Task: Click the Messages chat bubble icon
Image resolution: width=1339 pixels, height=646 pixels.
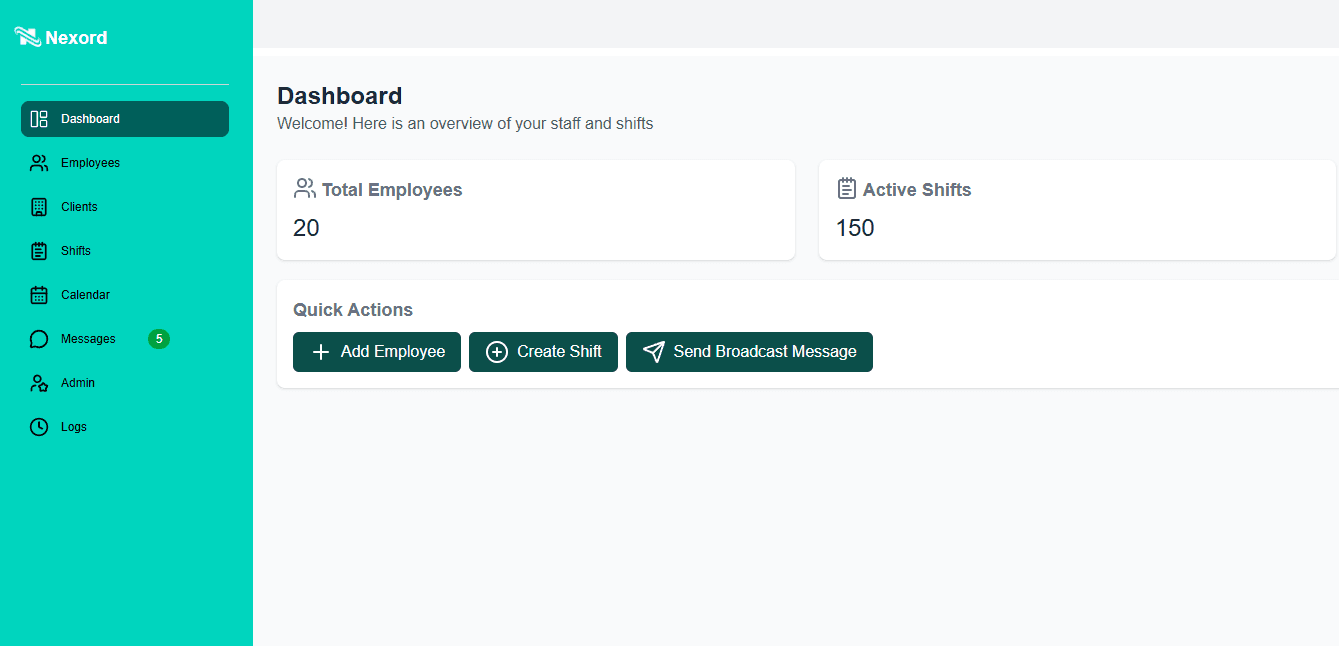Action: tap(38, 338)
